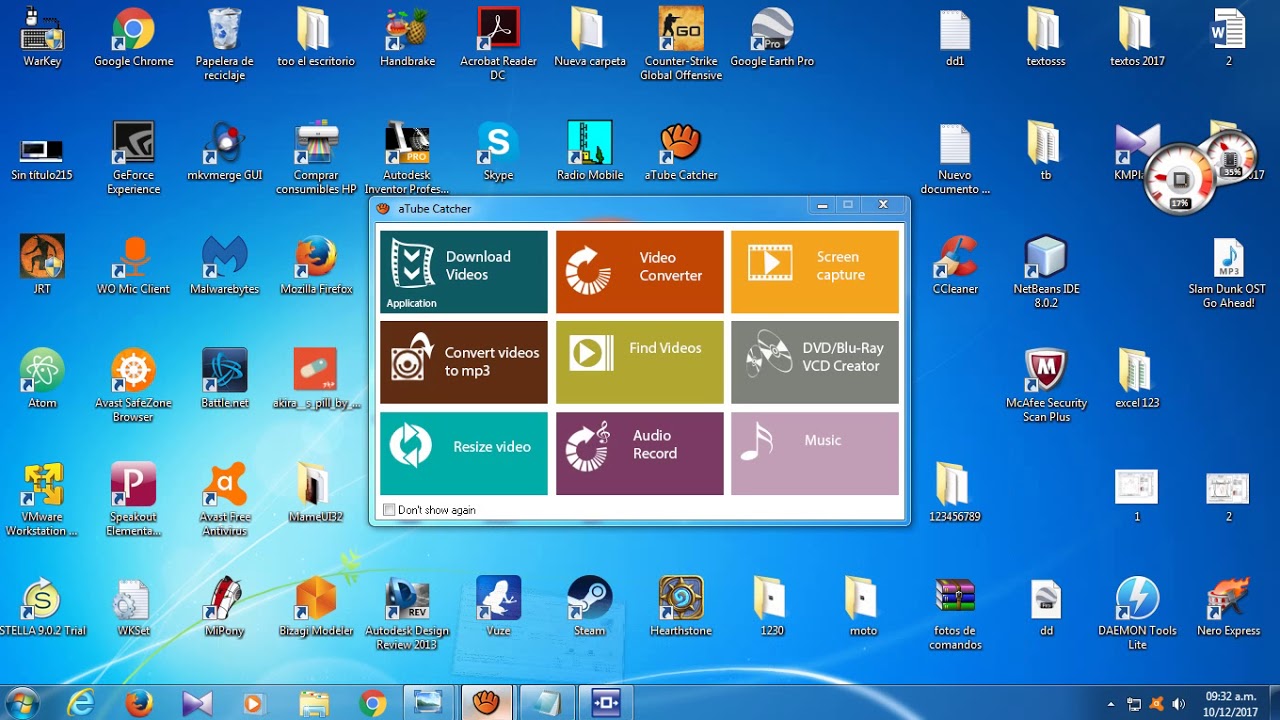Open the Music tile

coord(815,453)
